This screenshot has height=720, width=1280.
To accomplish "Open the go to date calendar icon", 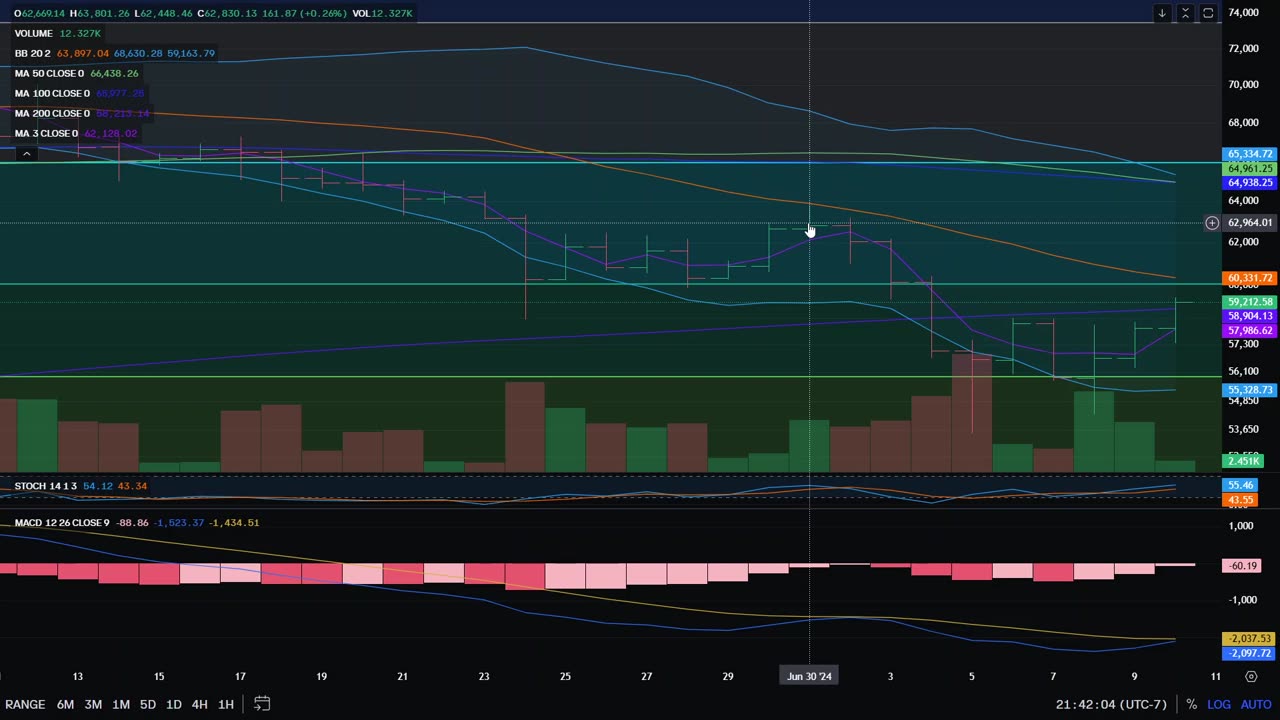I will pos(262,704).
